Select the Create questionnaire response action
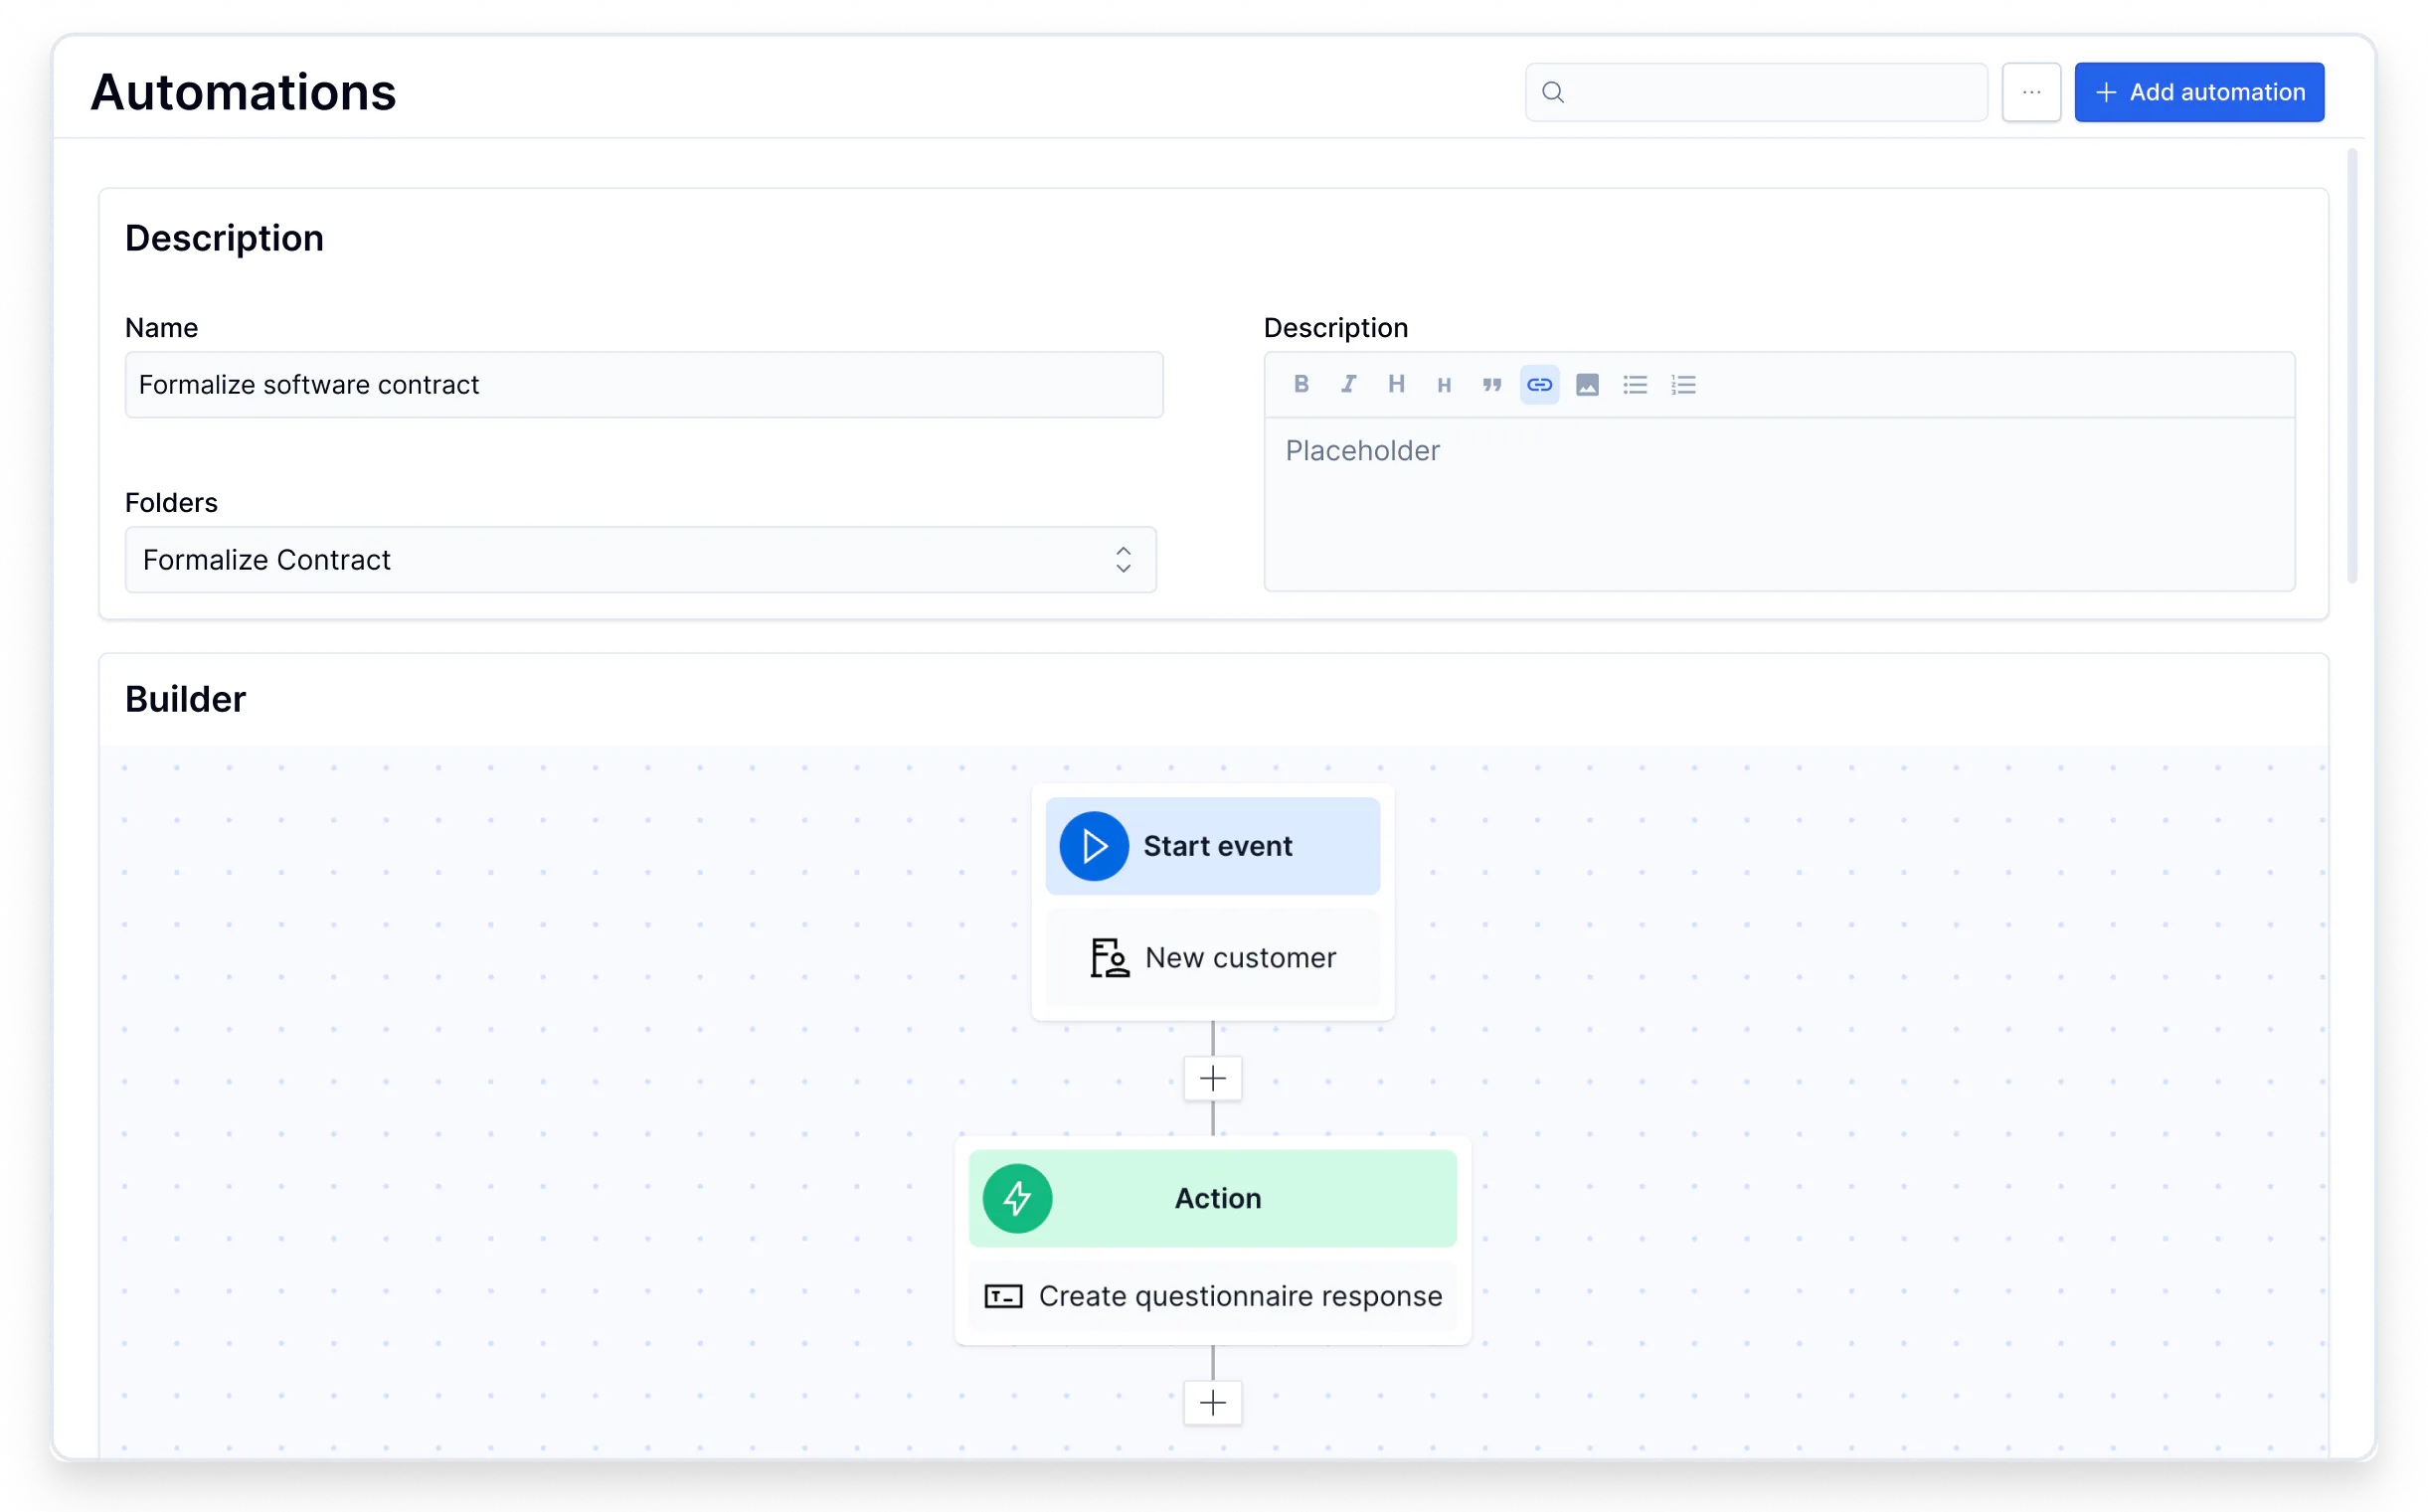2428x1512 pixels. tap(1212, 1295)
